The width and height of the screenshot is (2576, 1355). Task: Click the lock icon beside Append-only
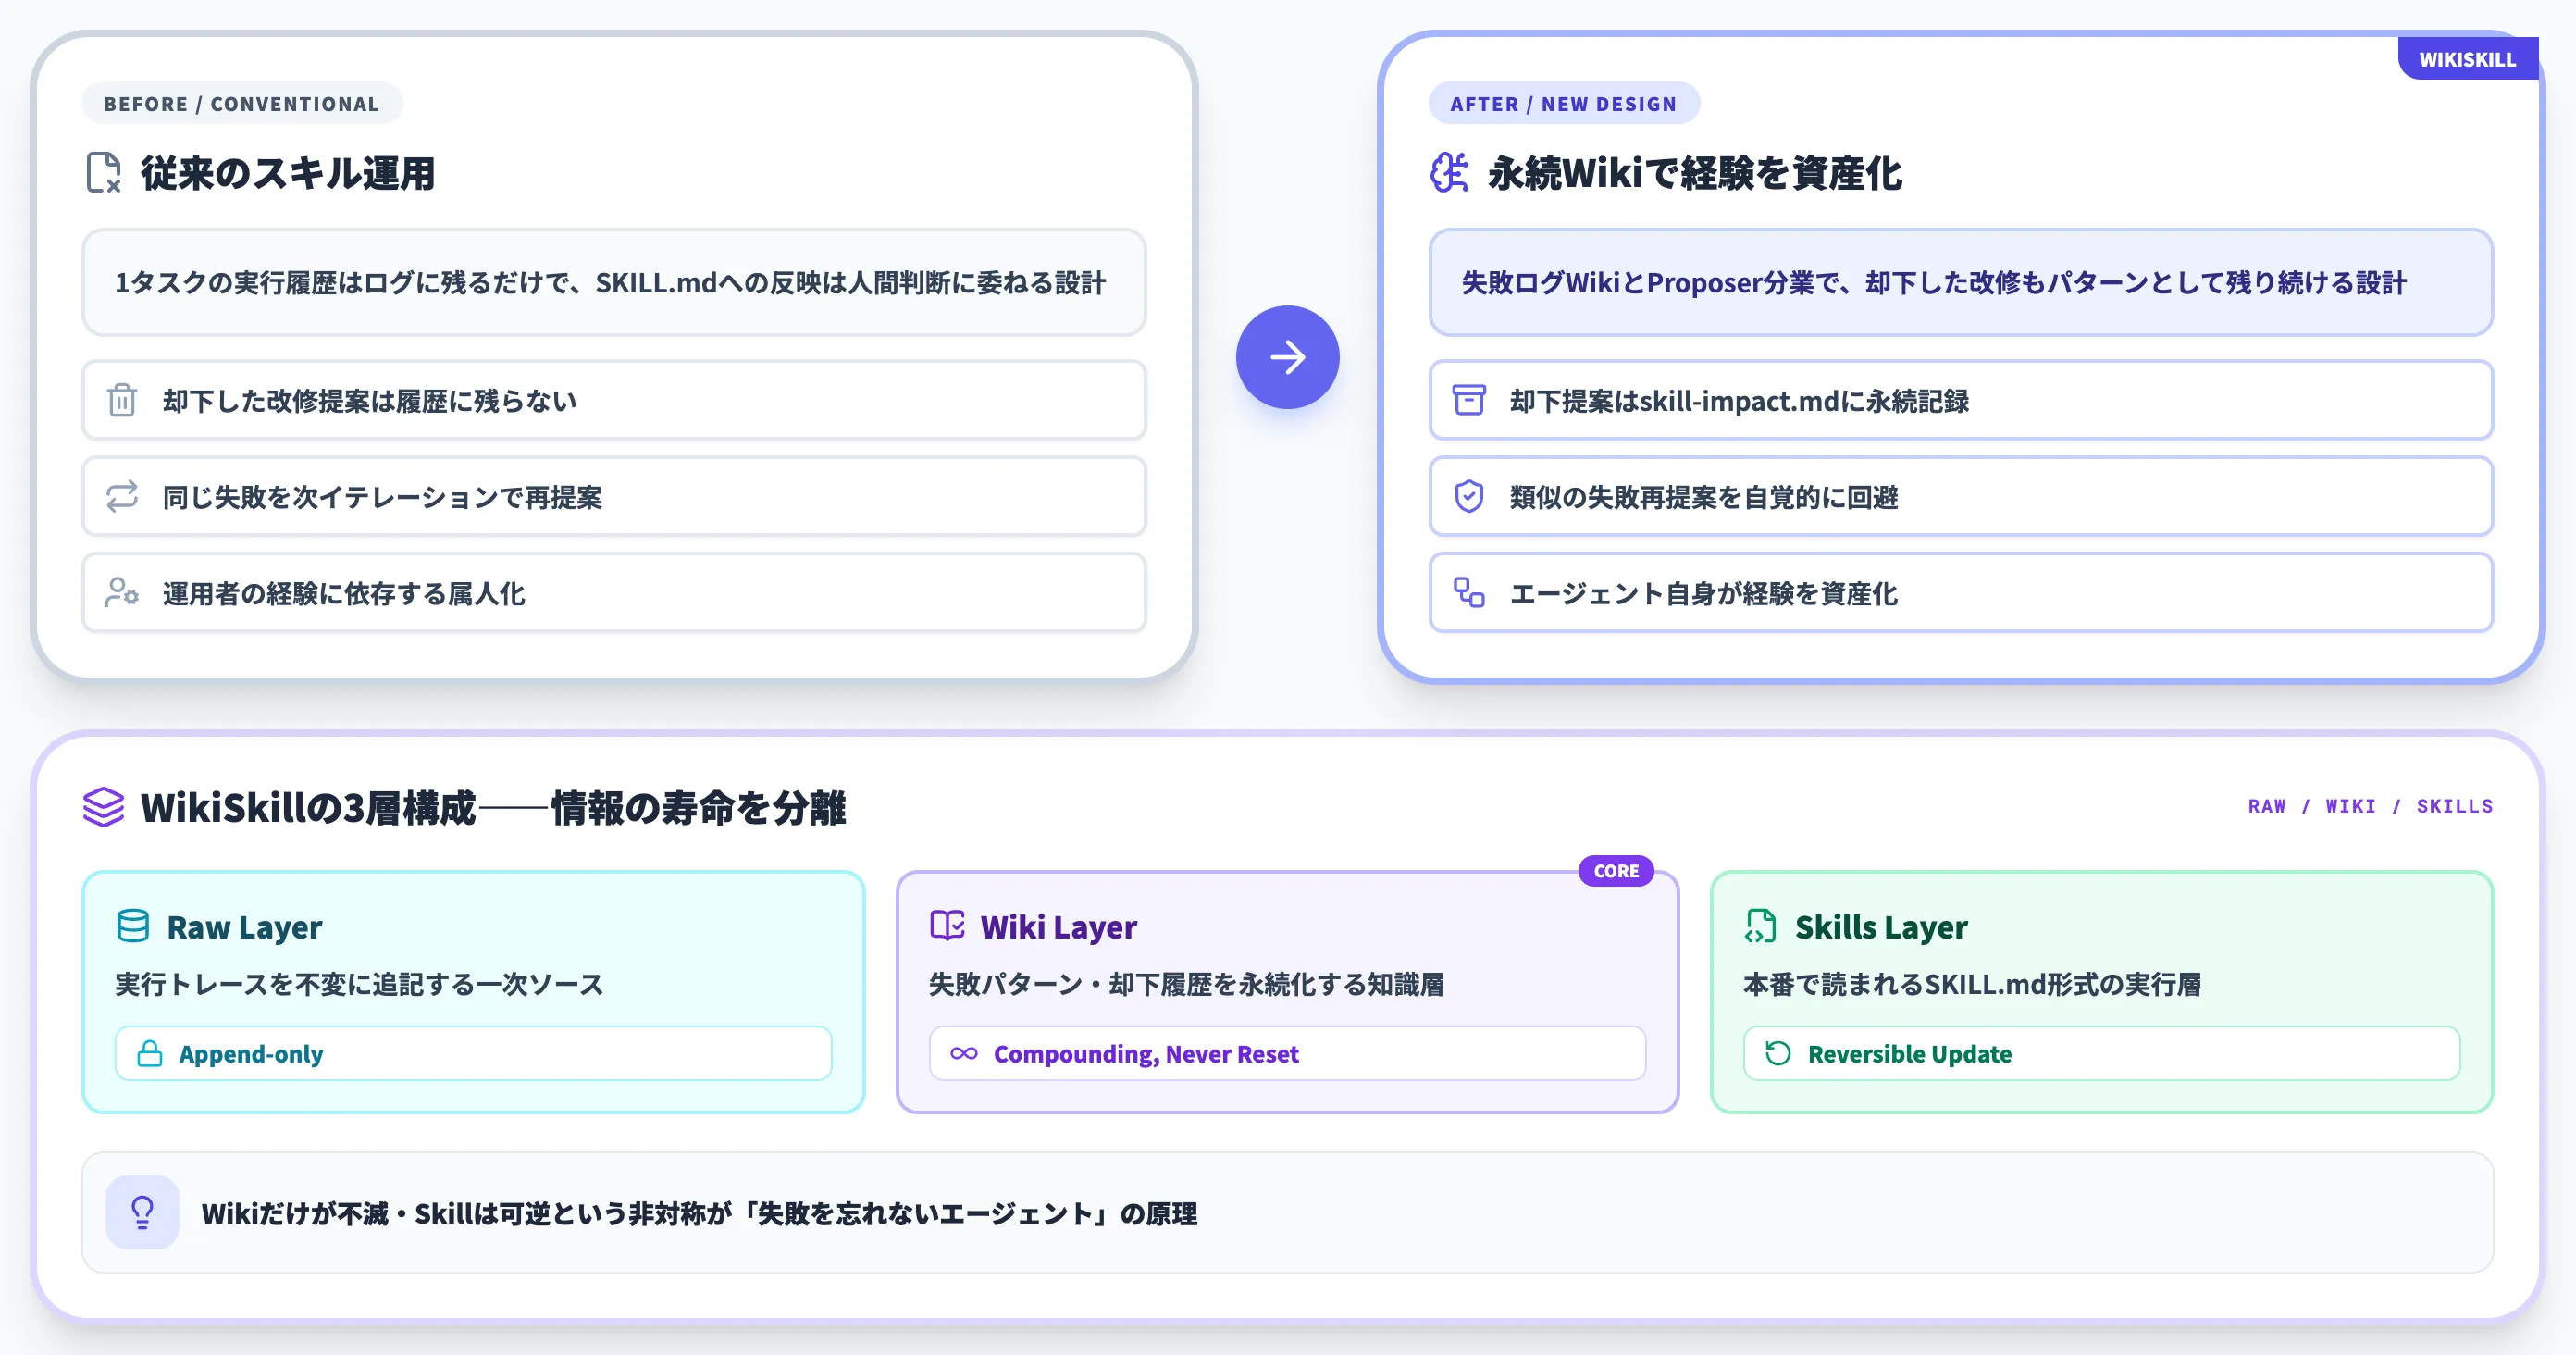pyautogui.click(x=150, y=1053)
